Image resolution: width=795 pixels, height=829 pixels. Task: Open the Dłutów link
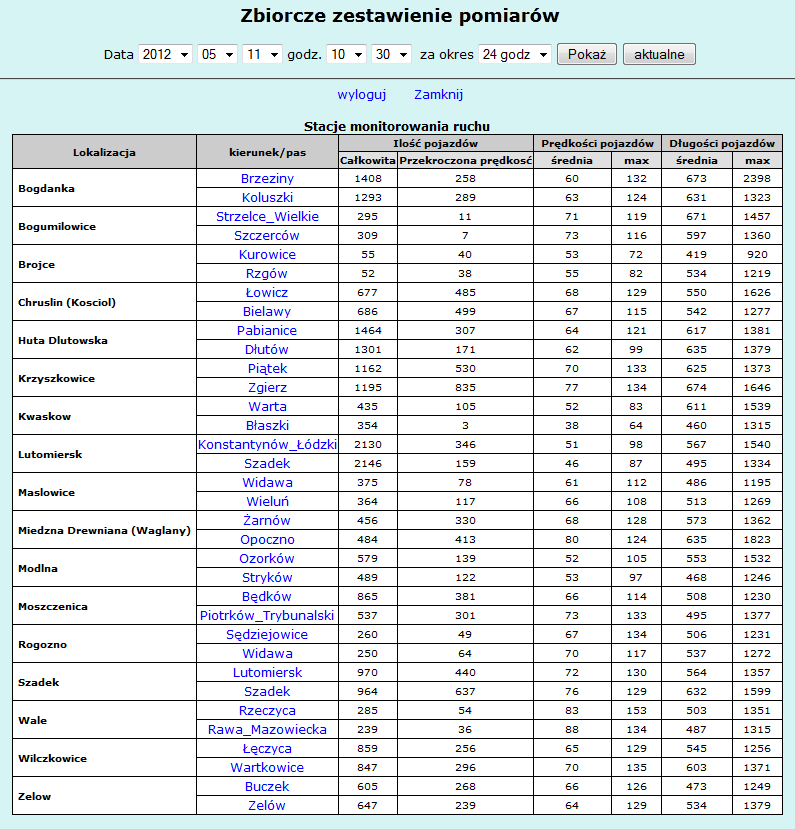pyautogui.click(x=267, y=350)
